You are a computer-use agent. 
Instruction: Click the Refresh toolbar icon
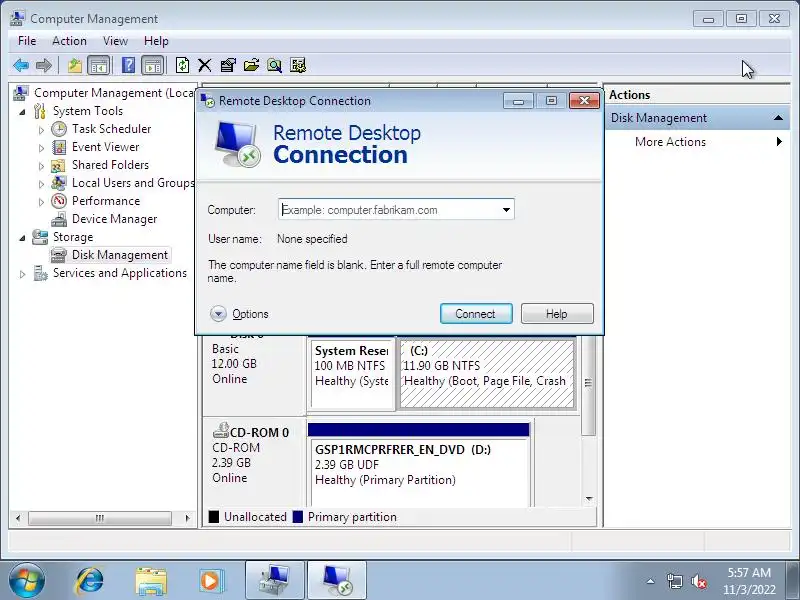click(182, 65)
